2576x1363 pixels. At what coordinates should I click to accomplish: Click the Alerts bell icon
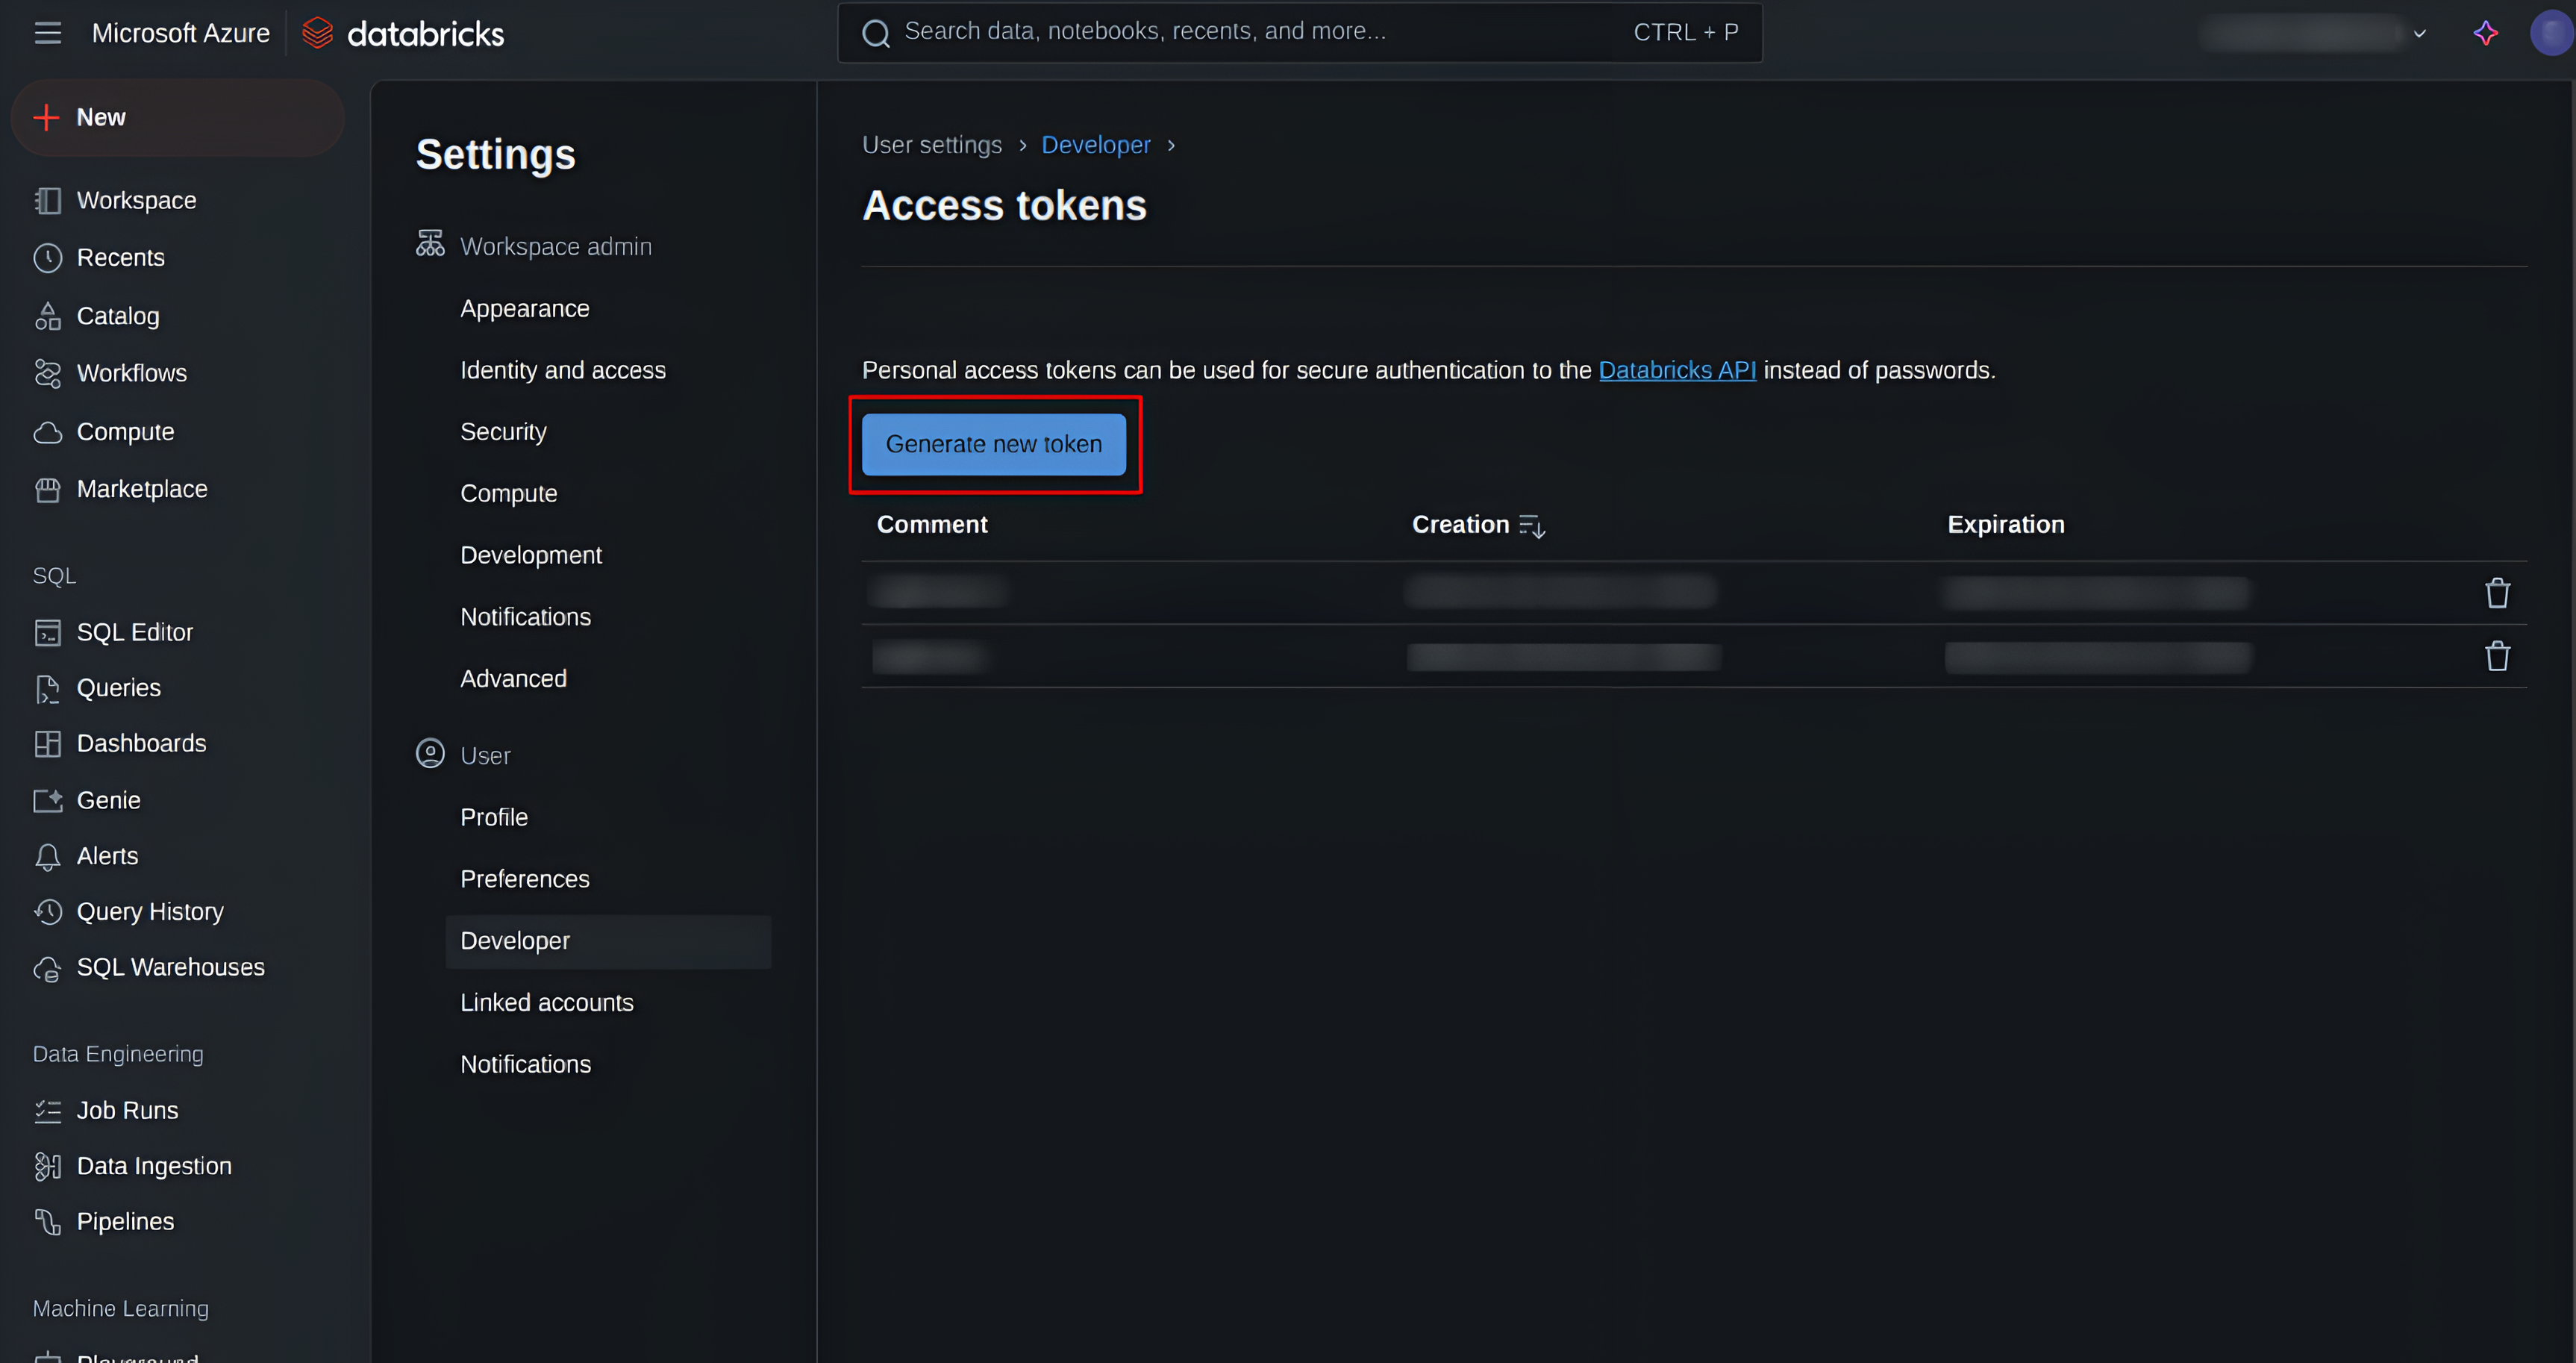[47, 856]
